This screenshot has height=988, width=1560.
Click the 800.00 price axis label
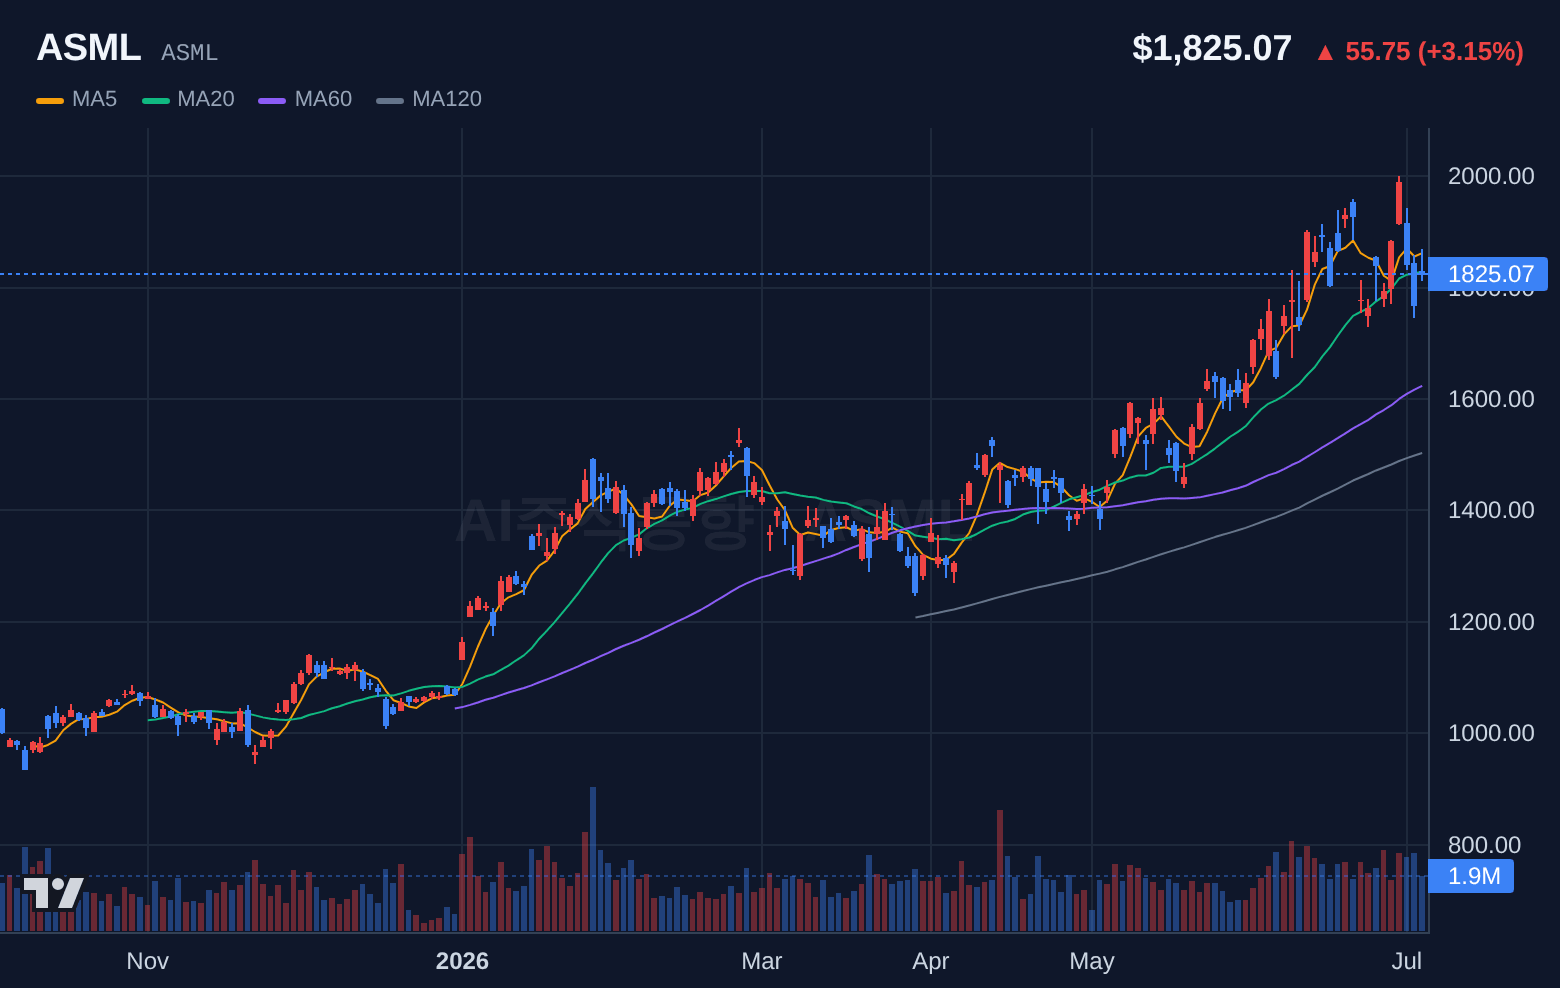[1484, 845]
